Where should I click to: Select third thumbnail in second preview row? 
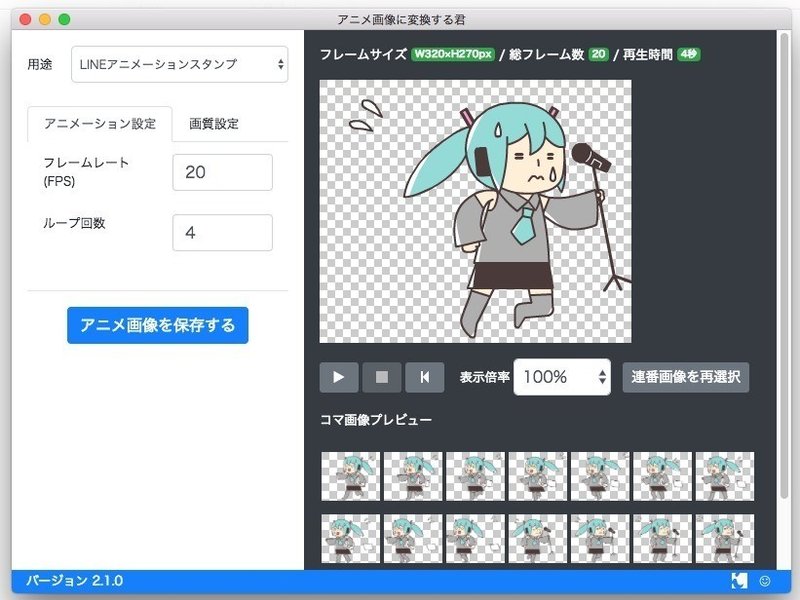(x=475, y=538)
